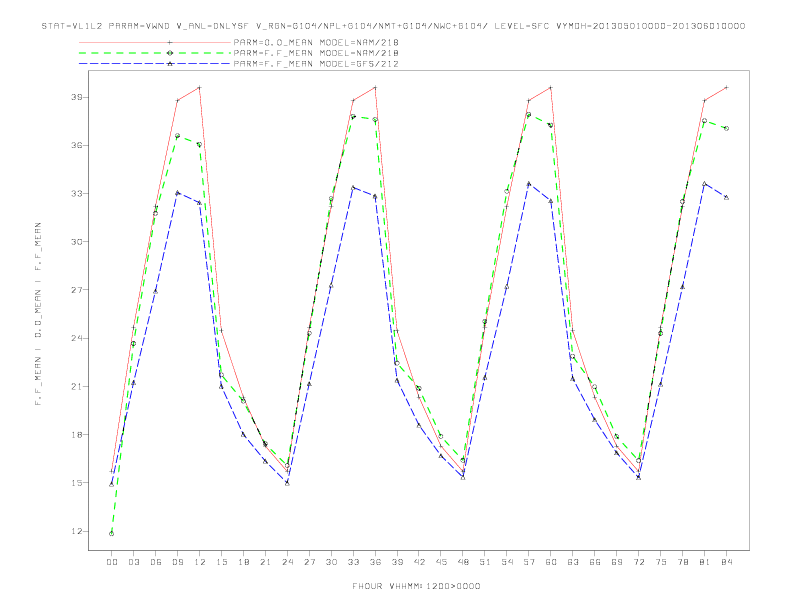The height and width of the screenshot is (612, 792).
Task: Click x-axis tick label 30
Action: coord(331,562)
